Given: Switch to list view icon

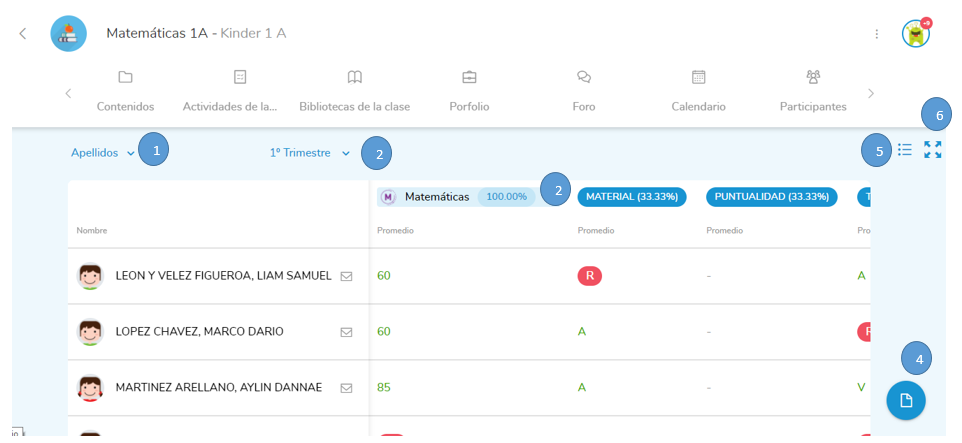Looking at the screenshot, I should [905, 150].
